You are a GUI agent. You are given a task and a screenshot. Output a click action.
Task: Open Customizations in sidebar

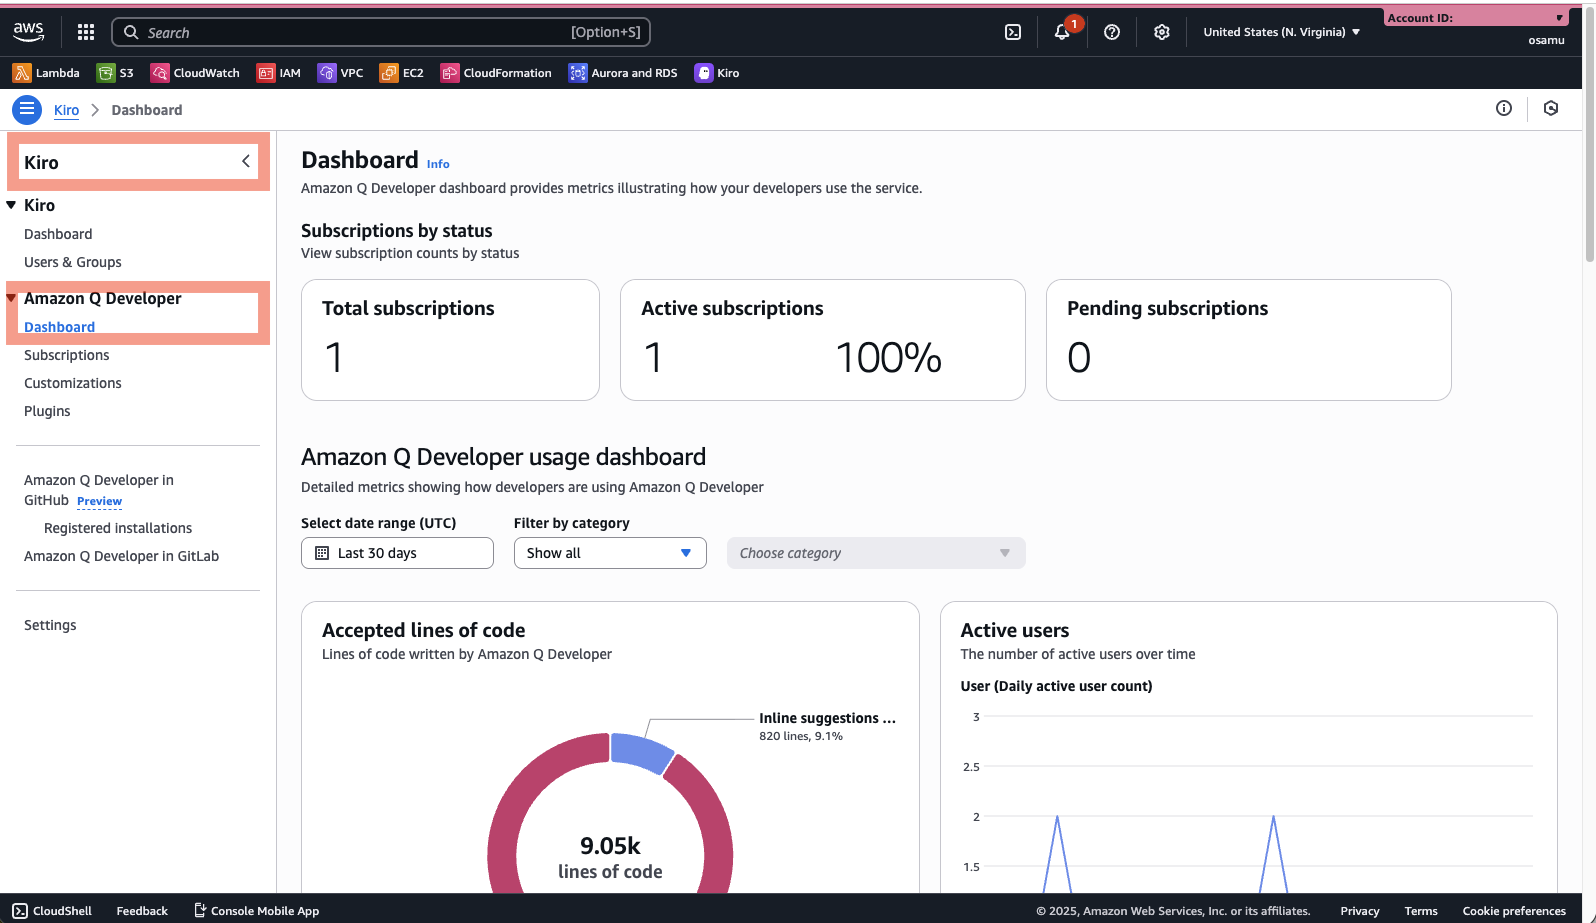tap(73, 383)
